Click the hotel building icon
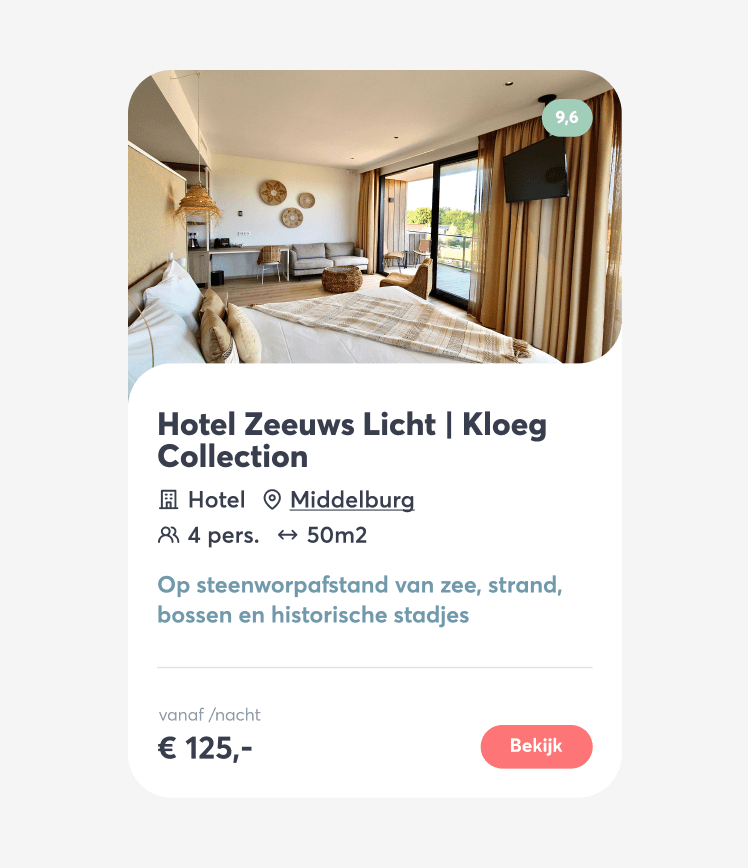 point(168,500)
